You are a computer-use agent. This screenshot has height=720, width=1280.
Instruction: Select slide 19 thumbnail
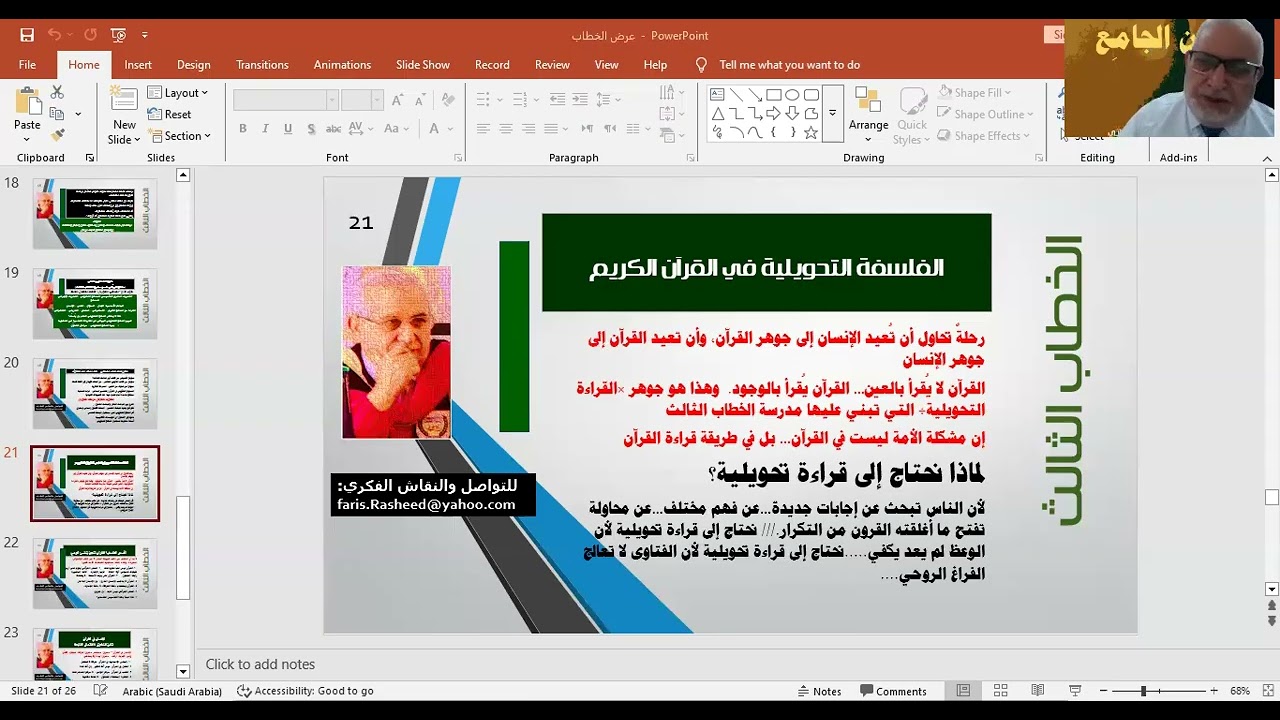[x=95, y=304]
